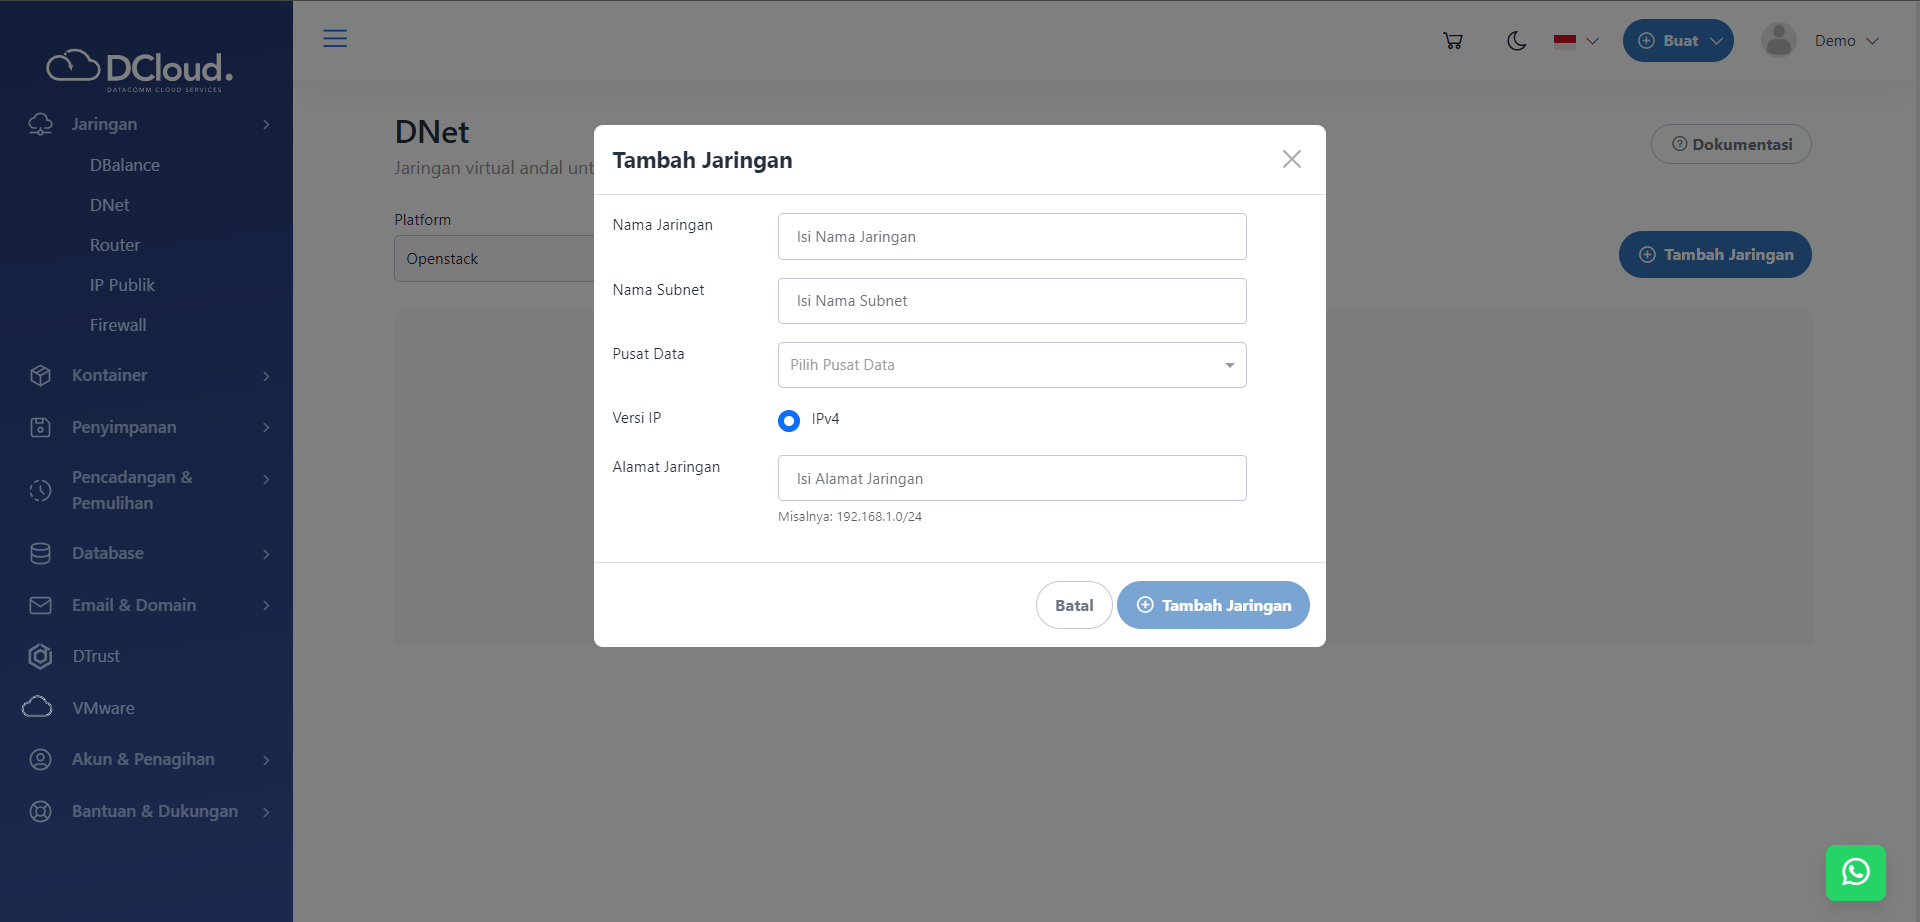Open the shopping cart icon
1920x922 pixels.
pyautogui.click(x=1453, y=41)
